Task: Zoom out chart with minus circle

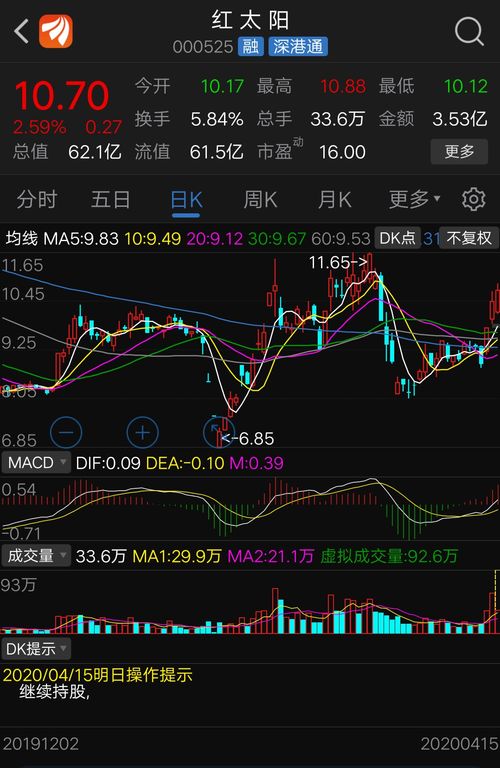Action: 66,432
